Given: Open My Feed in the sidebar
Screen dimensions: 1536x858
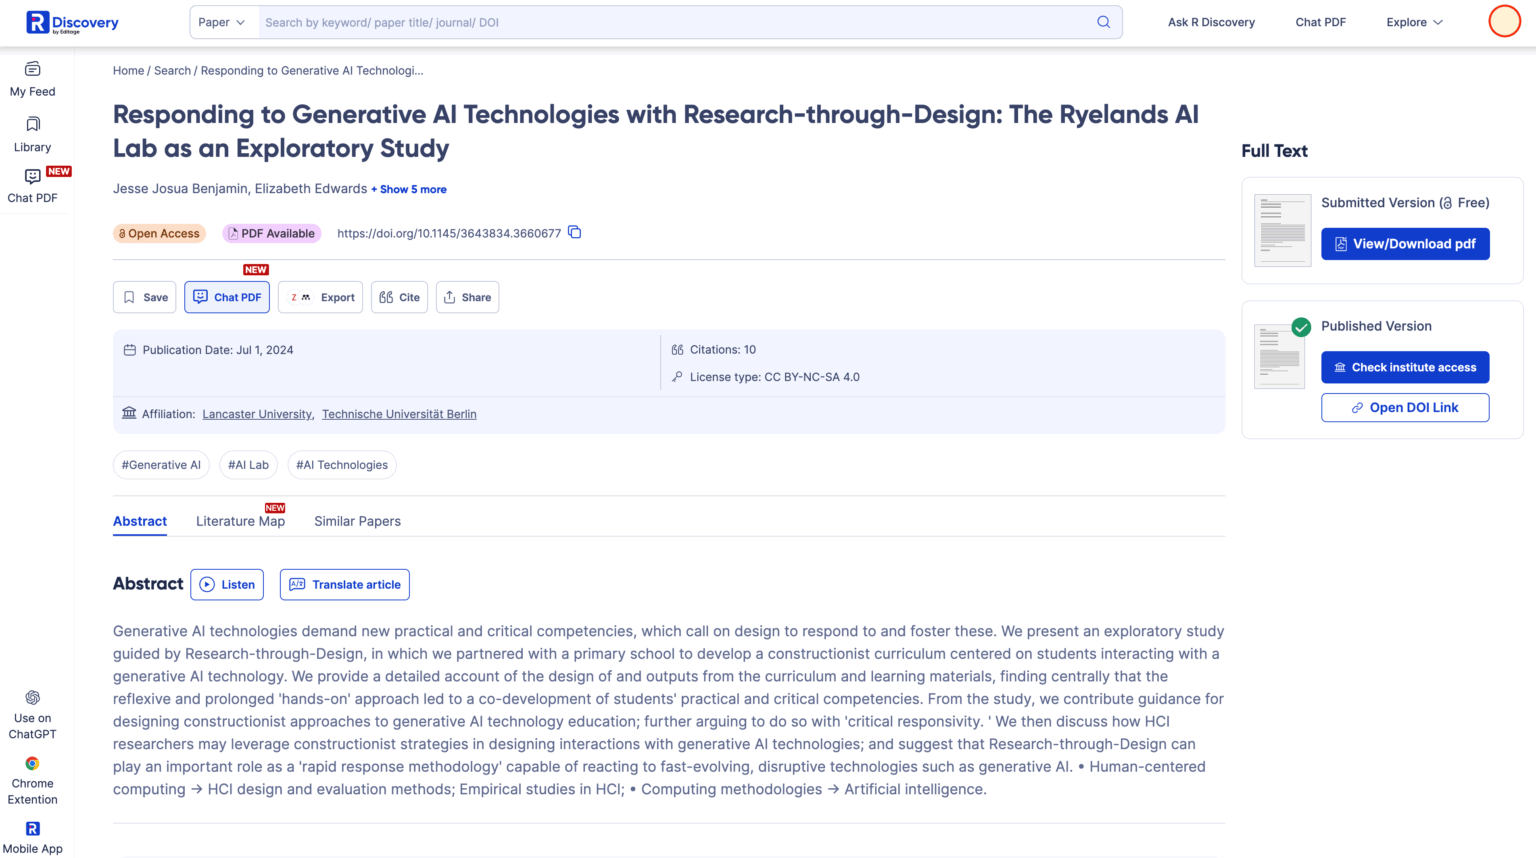Looking at the screenshot, I should click(33, 79).
